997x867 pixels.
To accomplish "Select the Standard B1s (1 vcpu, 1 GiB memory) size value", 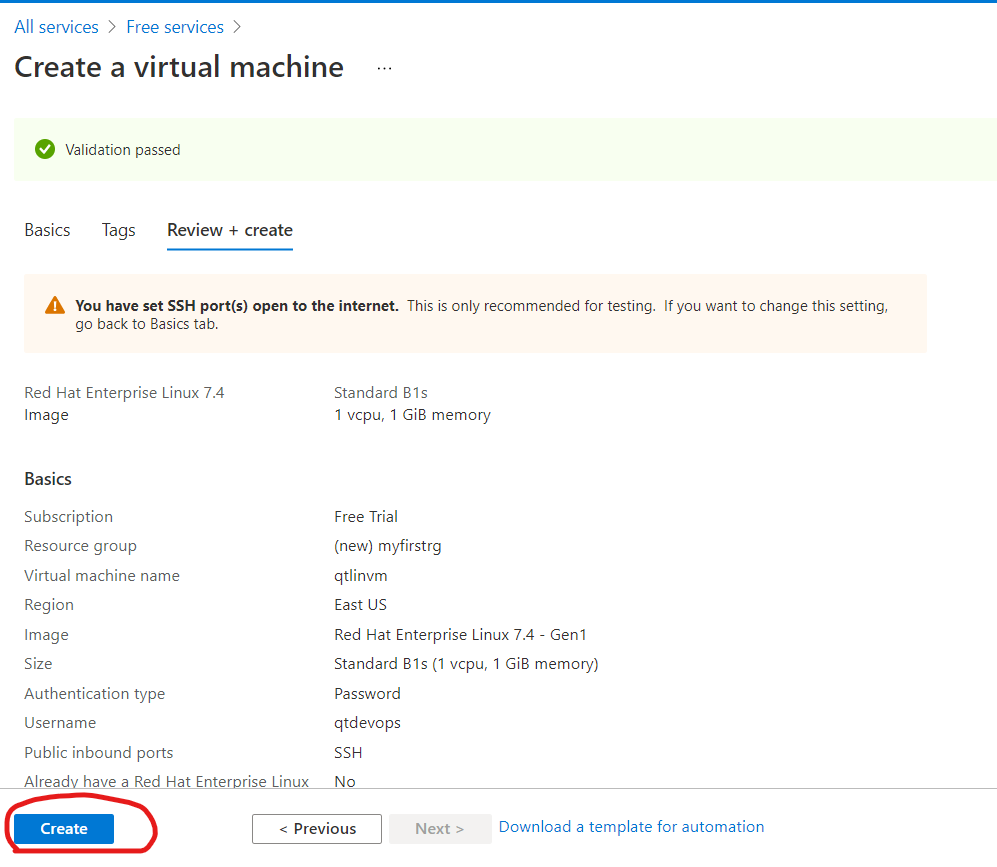I will 466,664.
